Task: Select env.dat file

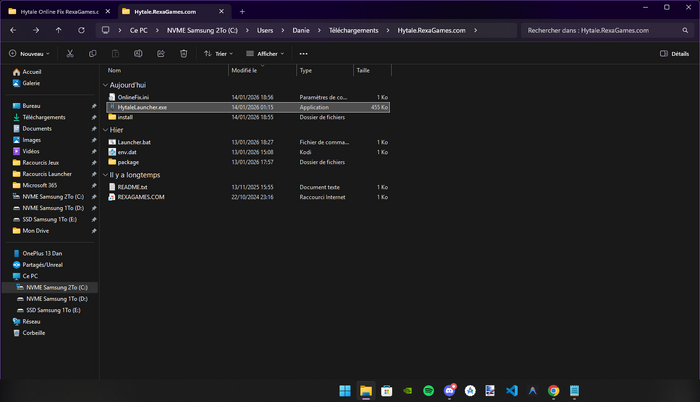Action: 248,152
